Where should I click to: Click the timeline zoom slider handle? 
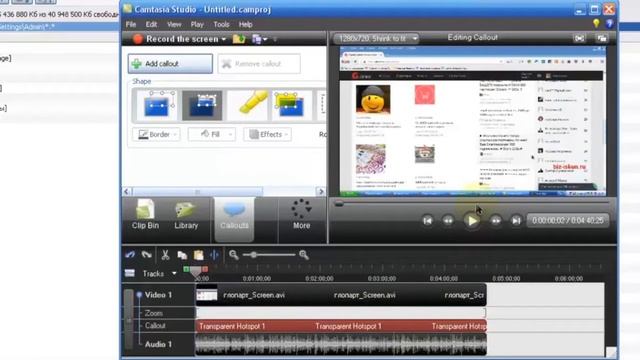coord(253,255)
